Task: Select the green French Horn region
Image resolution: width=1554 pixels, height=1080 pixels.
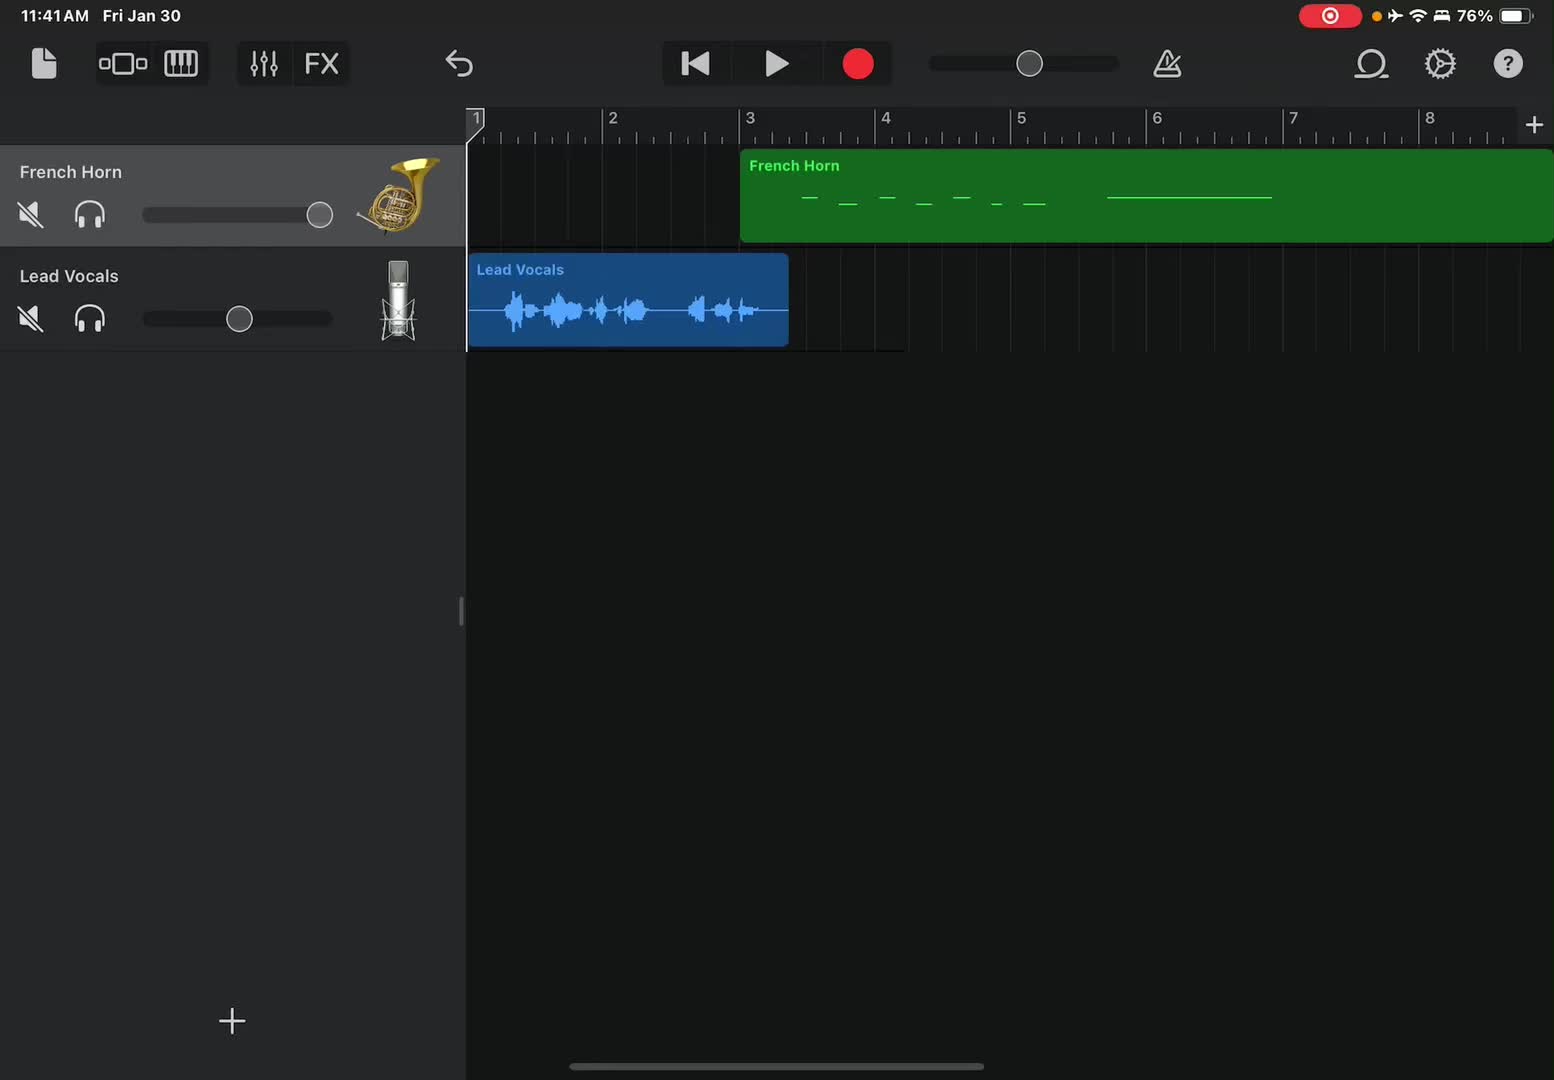Action: pyautogui.click(x=1146, y=196)
